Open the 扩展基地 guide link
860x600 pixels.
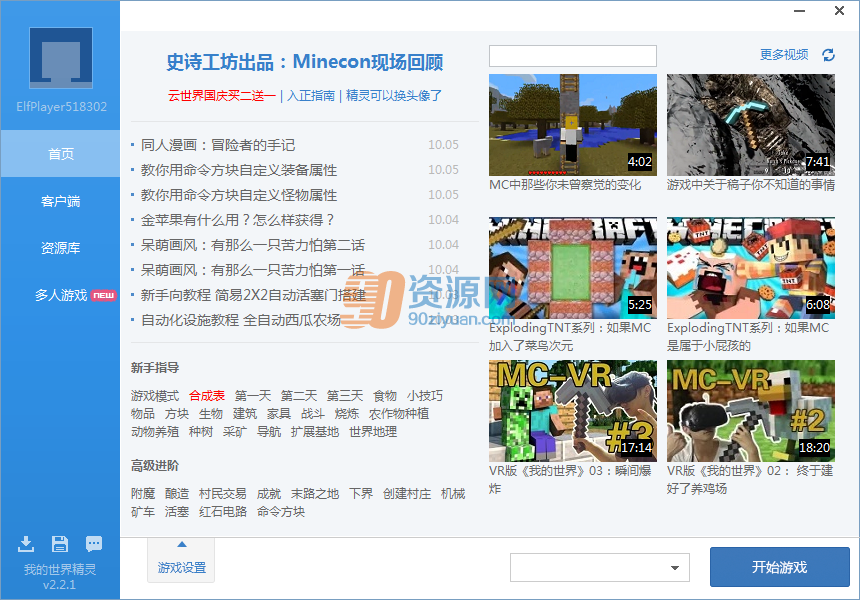(315, 432)
